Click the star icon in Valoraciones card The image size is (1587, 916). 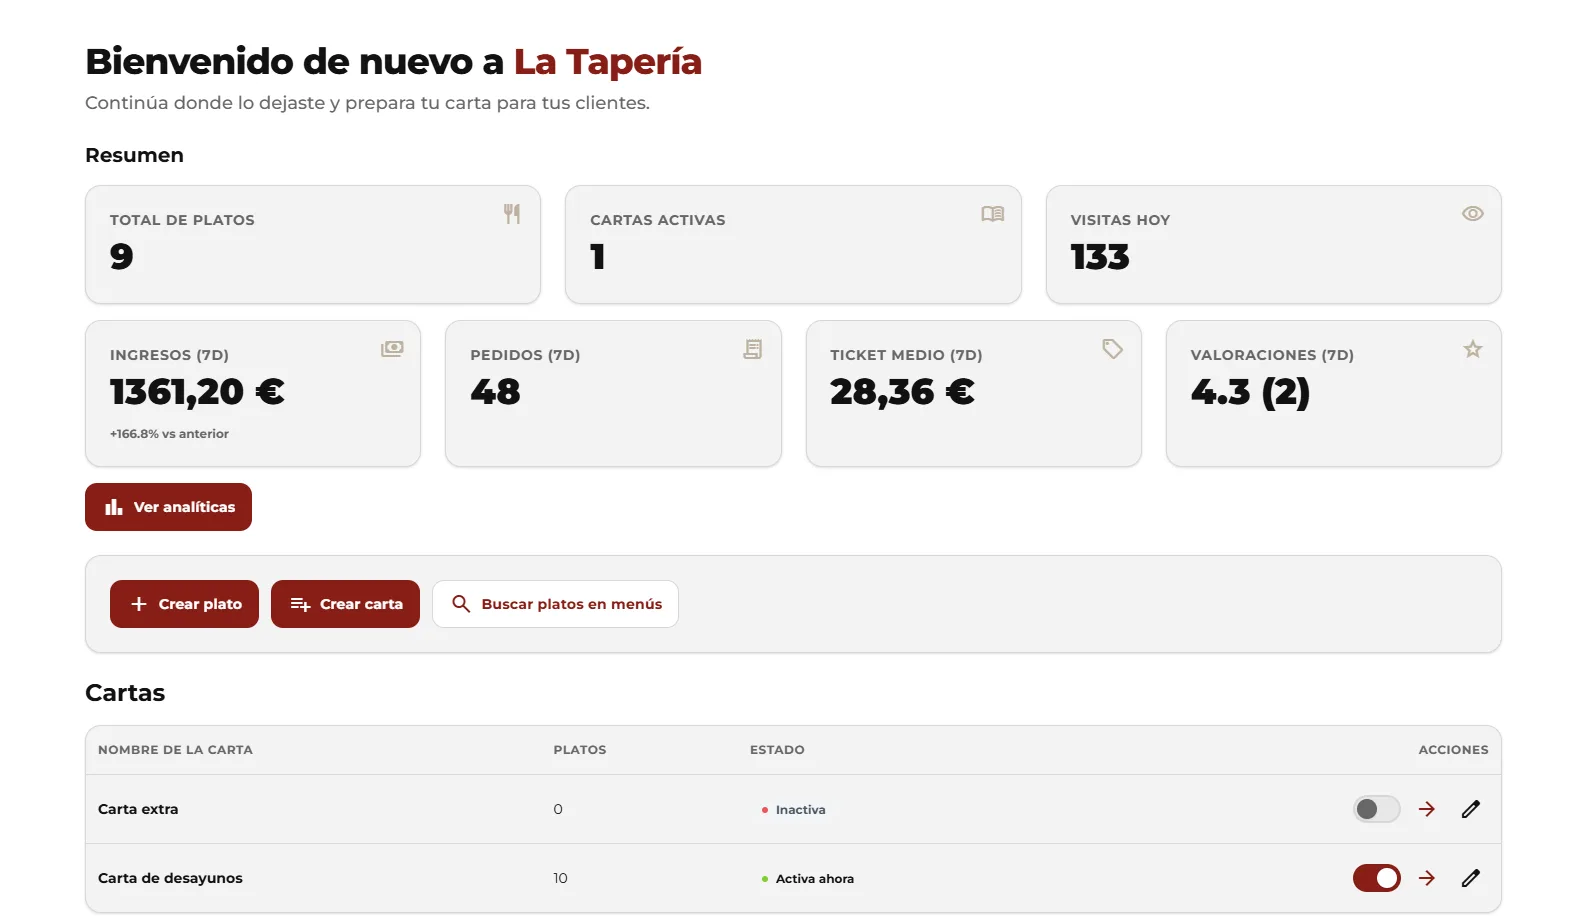pos(1472,349)
